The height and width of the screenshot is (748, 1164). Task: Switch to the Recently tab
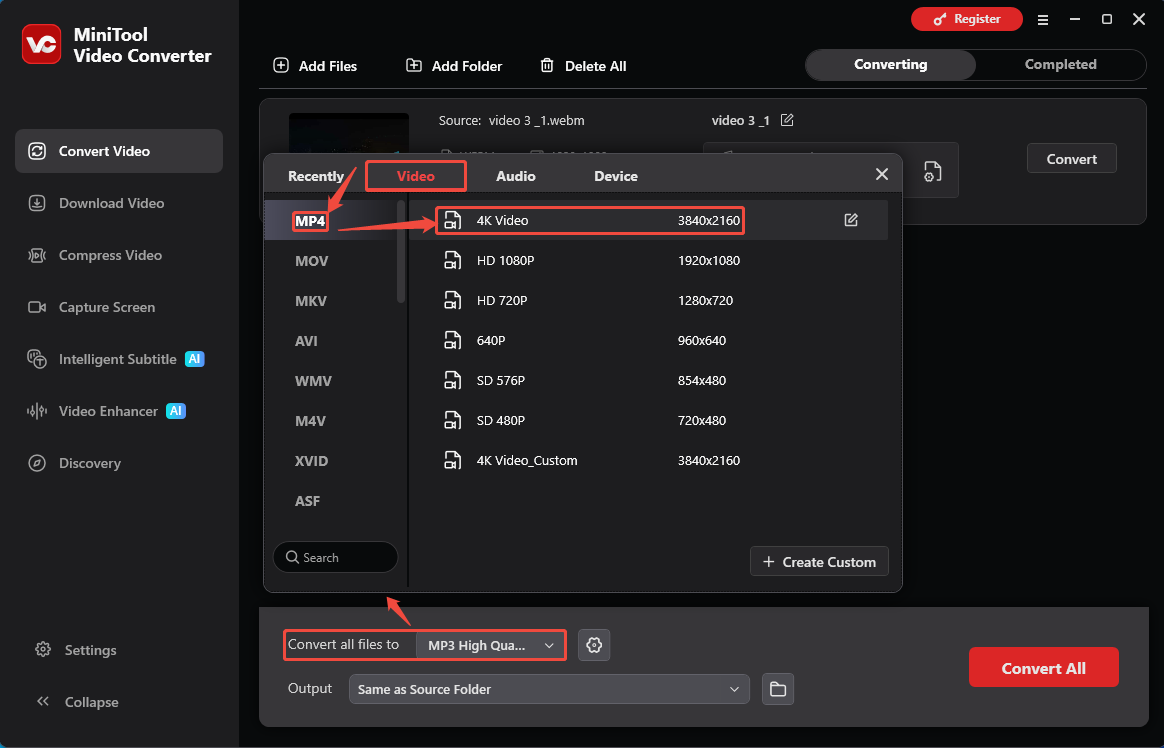tap(315, 176)
